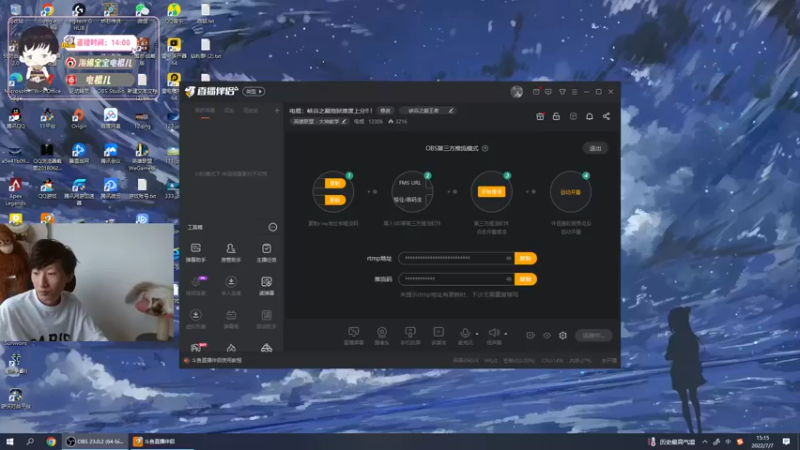Screen dimensions: 800x450
Task: Click the rtmp address input field
Action: [456, 258]
